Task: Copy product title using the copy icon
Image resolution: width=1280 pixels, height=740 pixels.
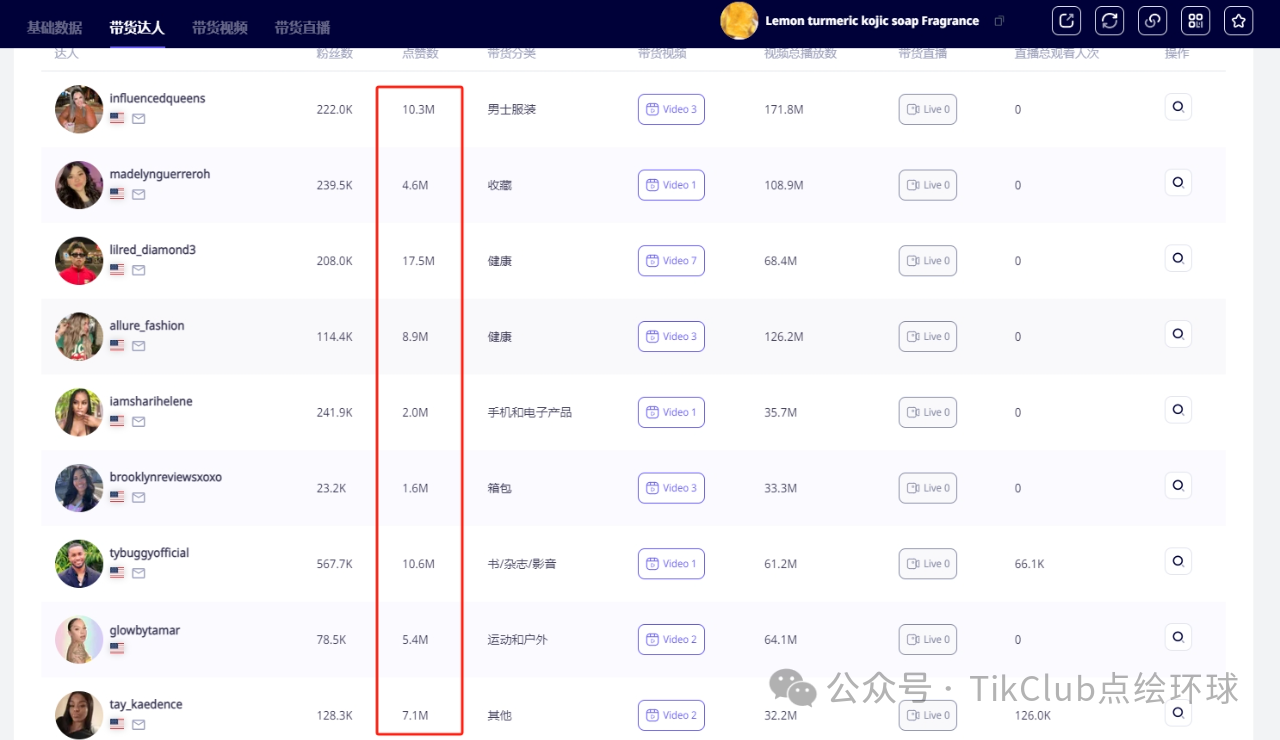Action: [999, 21]
